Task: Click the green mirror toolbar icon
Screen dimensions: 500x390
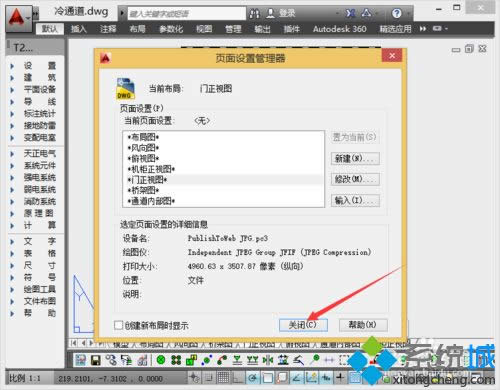Action: 268,360
